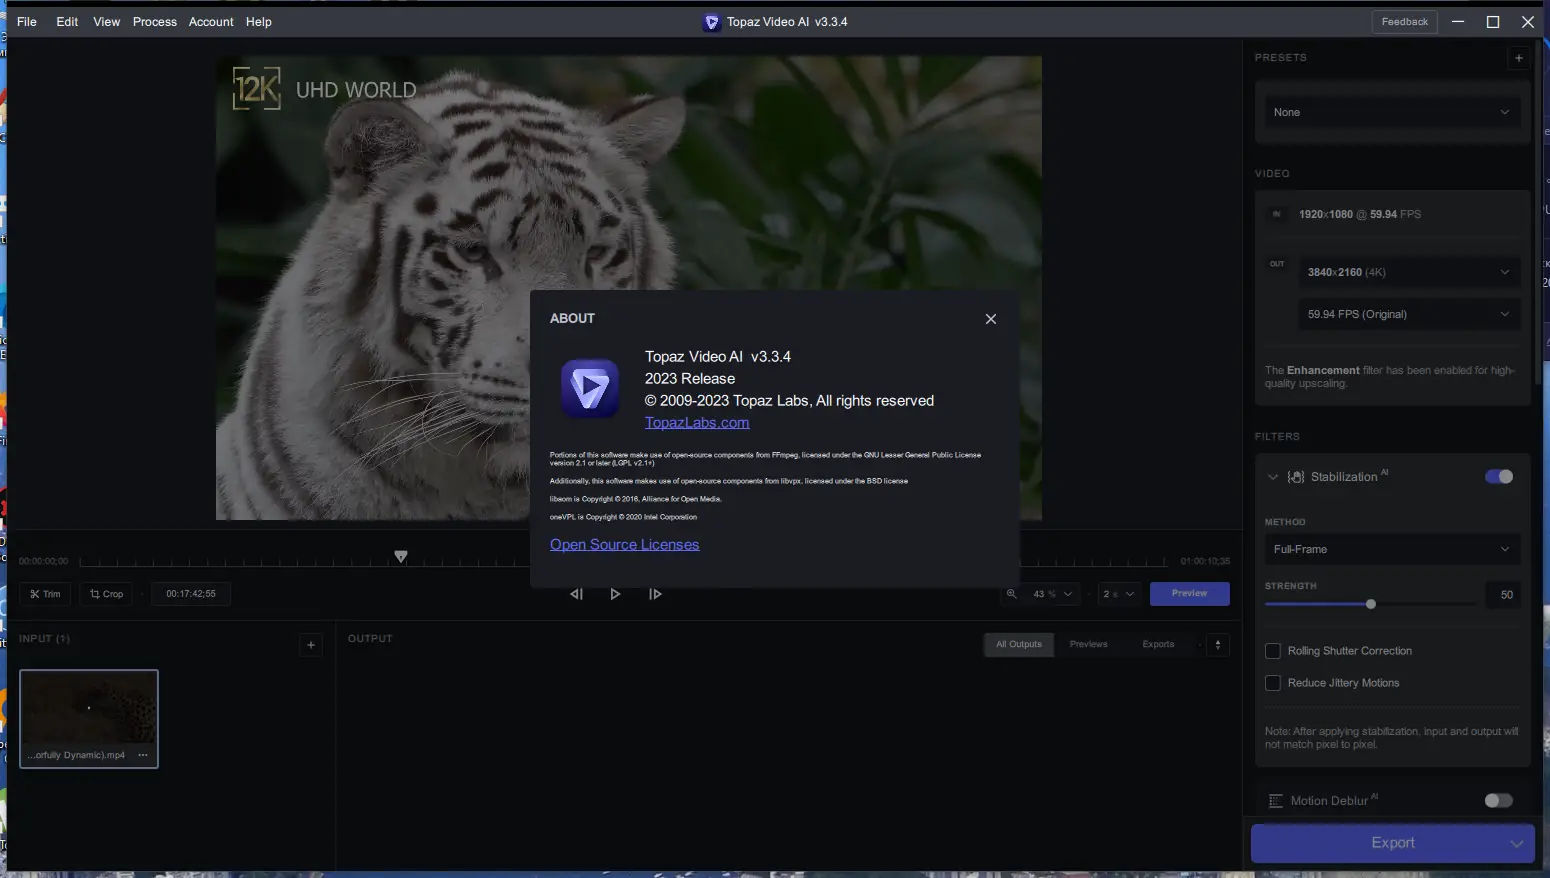
Task: Click the zoom magnifier icon near the preview controls
Action: click(1011, 593)
